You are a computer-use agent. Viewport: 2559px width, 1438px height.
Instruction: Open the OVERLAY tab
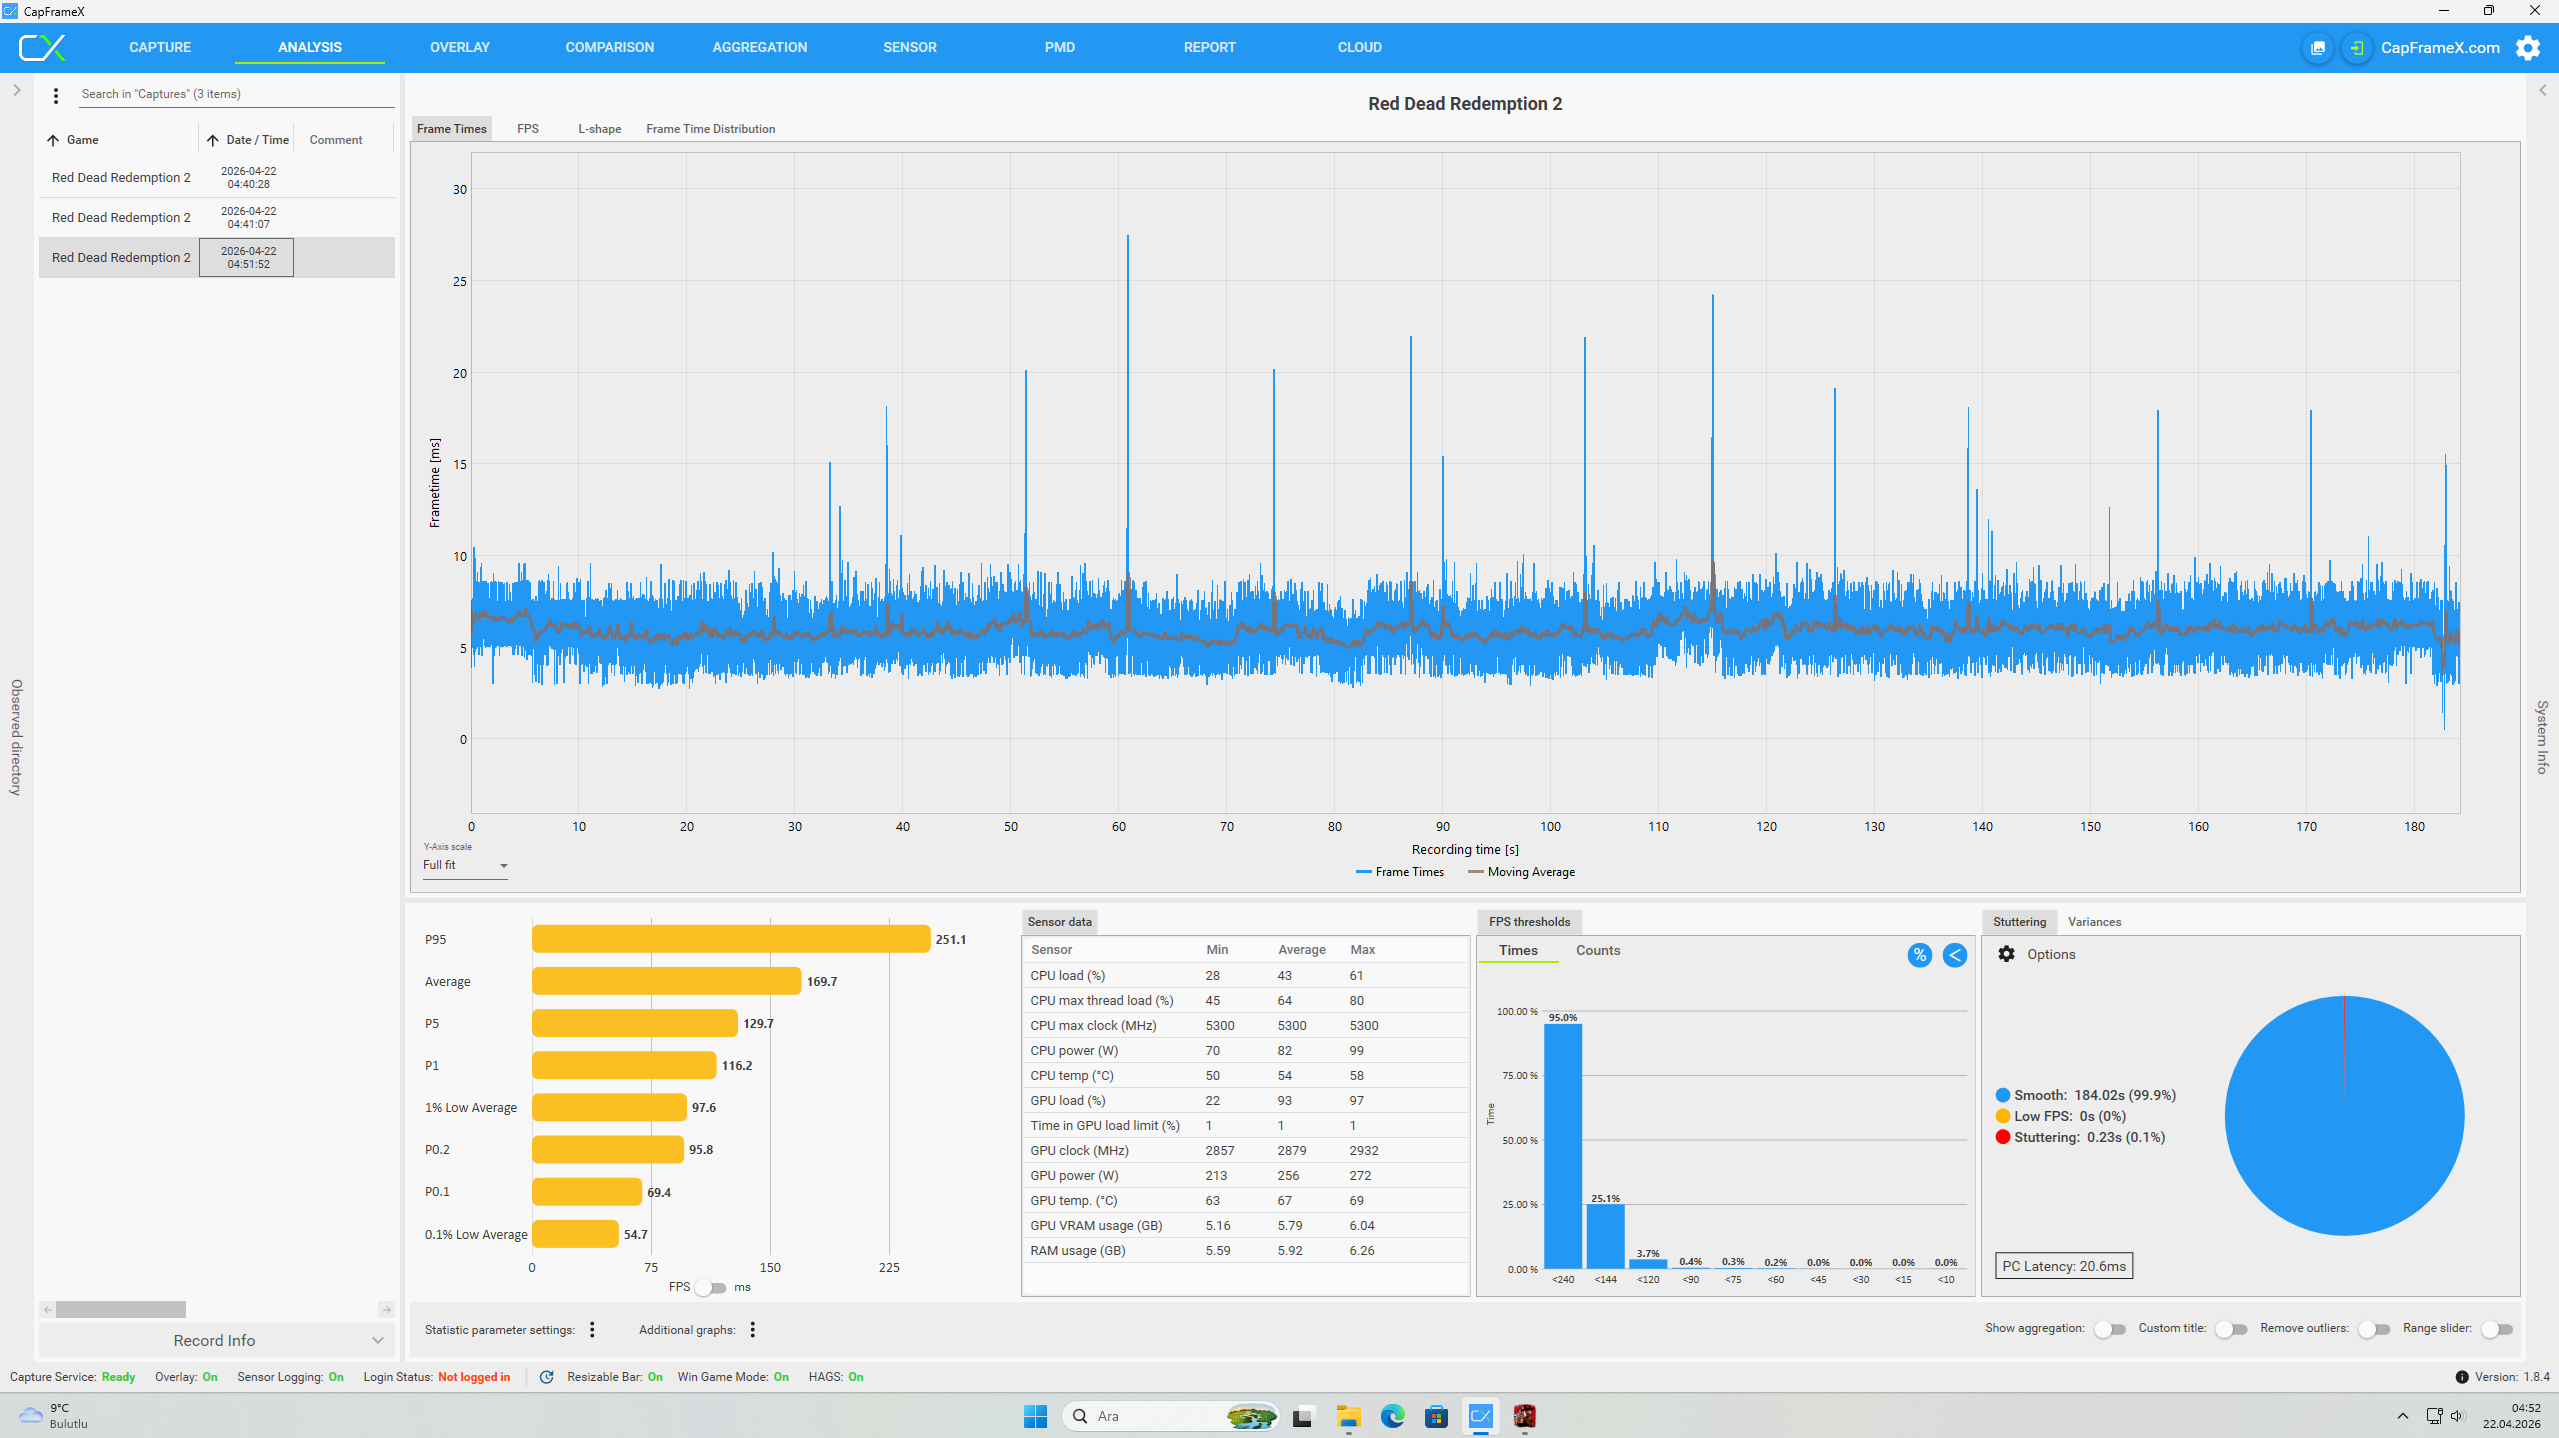point(460,47)
